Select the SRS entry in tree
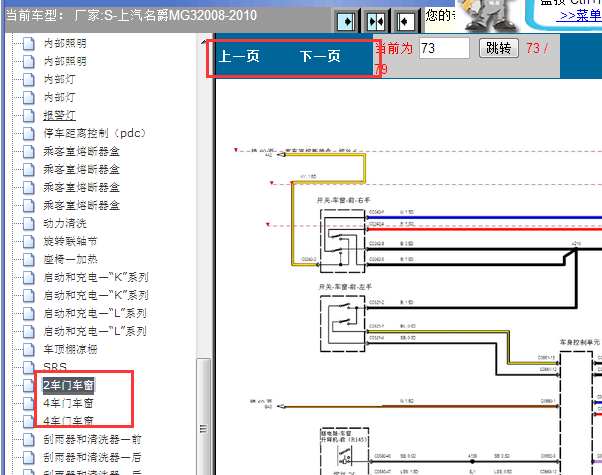 click(x=55, y=367)
